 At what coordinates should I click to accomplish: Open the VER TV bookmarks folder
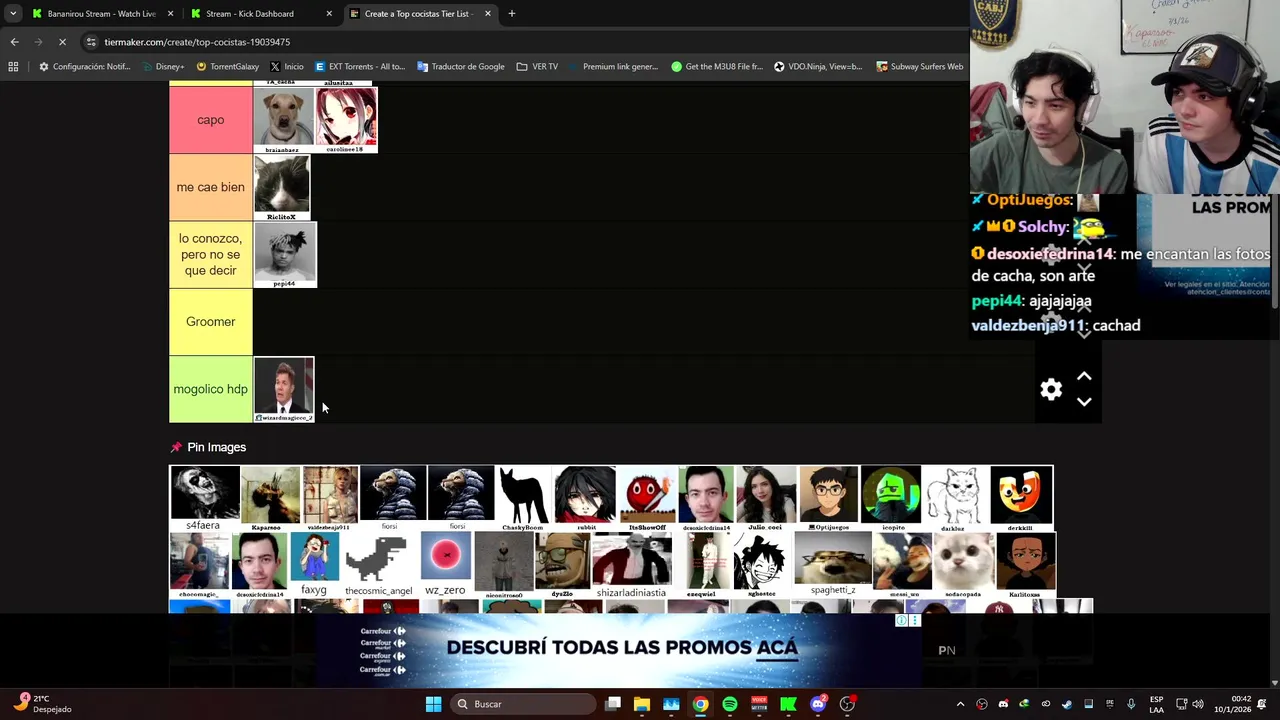(537, 67)
